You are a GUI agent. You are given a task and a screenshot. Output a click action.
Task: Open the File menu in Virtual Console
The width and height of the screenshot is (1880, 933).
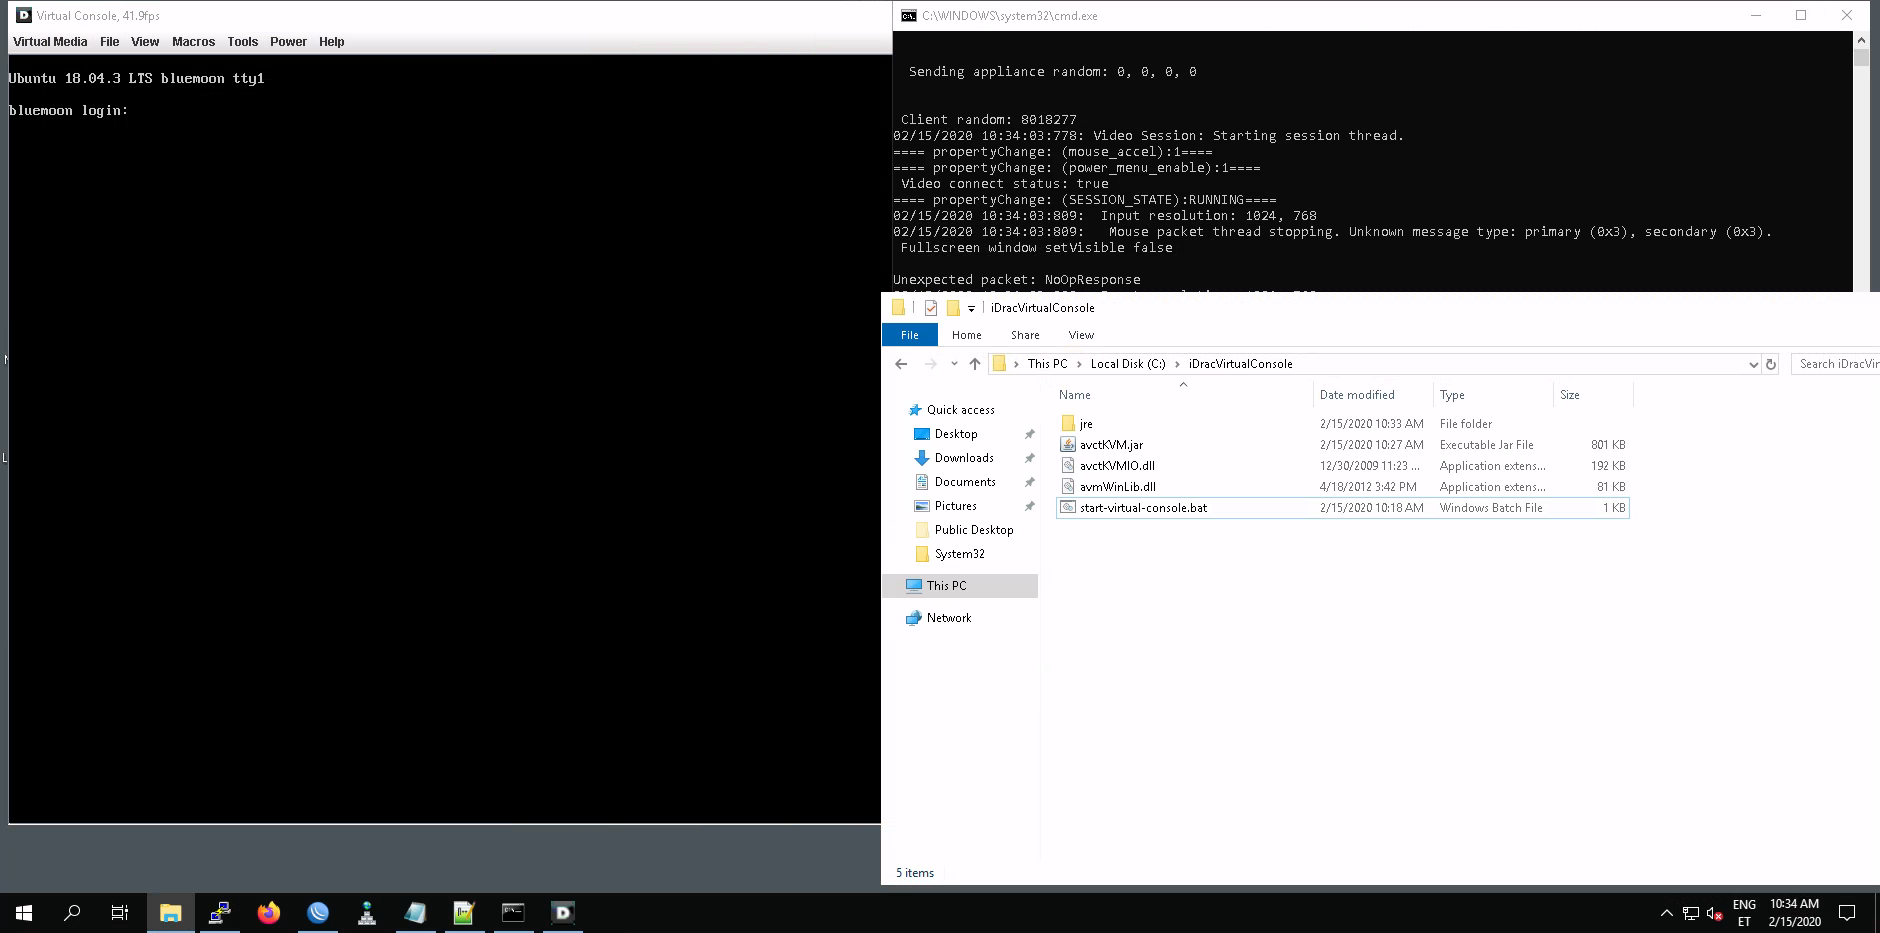point(109,42)
